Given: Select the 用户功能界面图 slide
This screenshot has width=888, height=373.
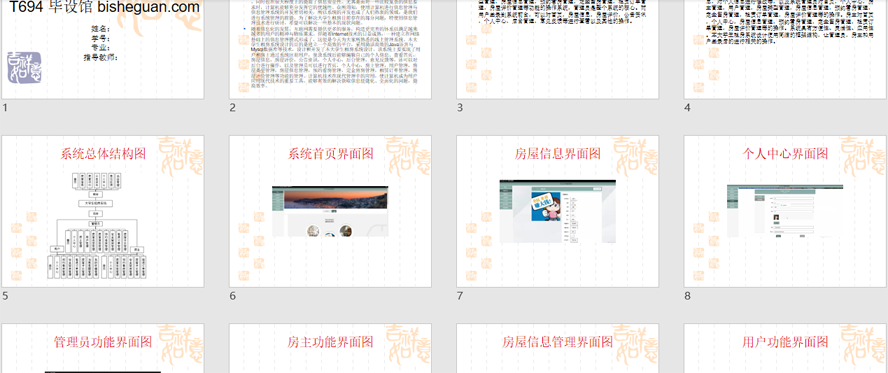Looking at the screenshot, I should (785, 348).
